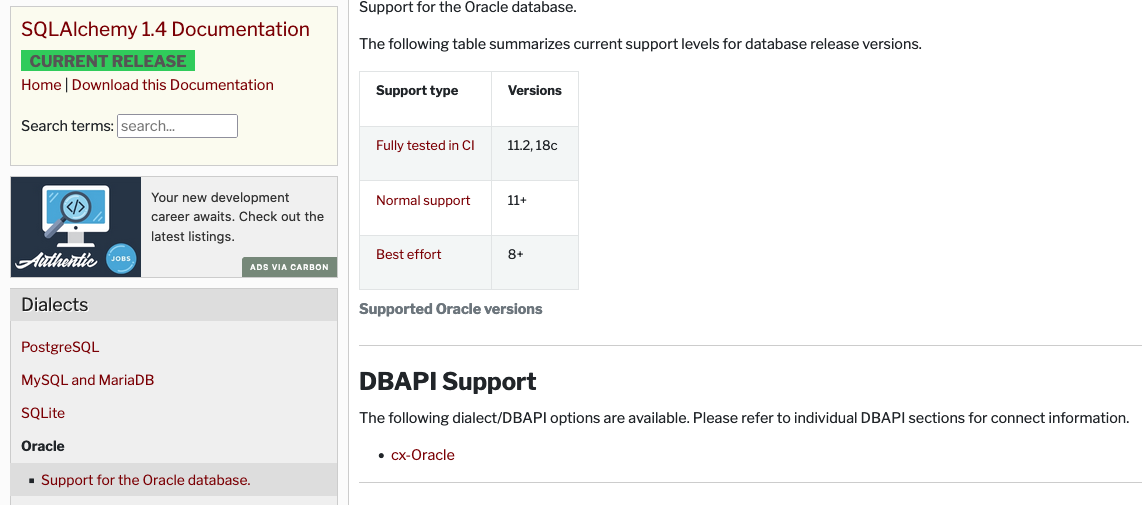Open the cx-Oracle DBAPI link

(422, 455)
